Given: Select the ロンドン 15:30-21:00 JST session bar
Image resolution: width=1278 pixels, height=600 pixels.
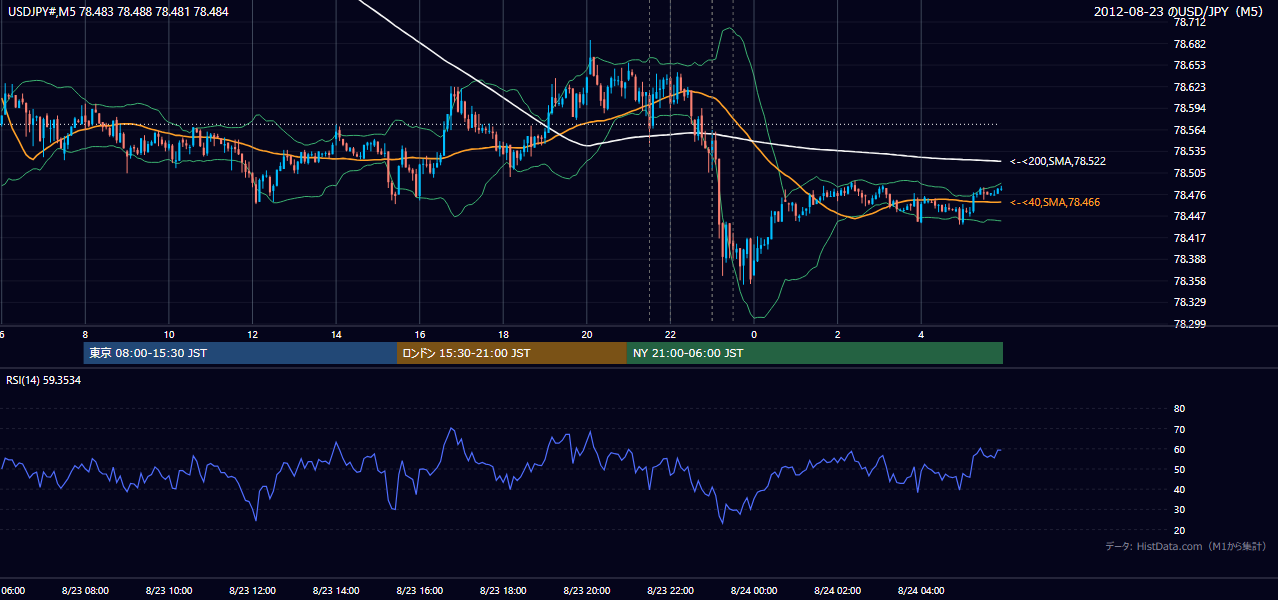Looking at the screenshot, I should point(512,353).
